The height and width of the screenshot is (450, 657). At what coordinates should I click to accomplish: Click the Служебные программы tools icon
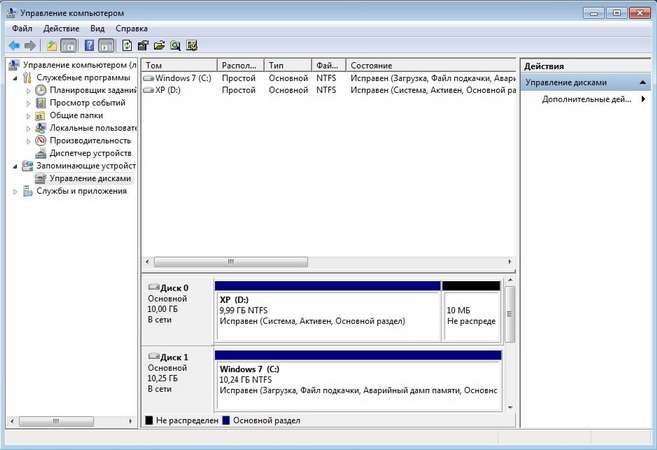click(x=28, y=78)
